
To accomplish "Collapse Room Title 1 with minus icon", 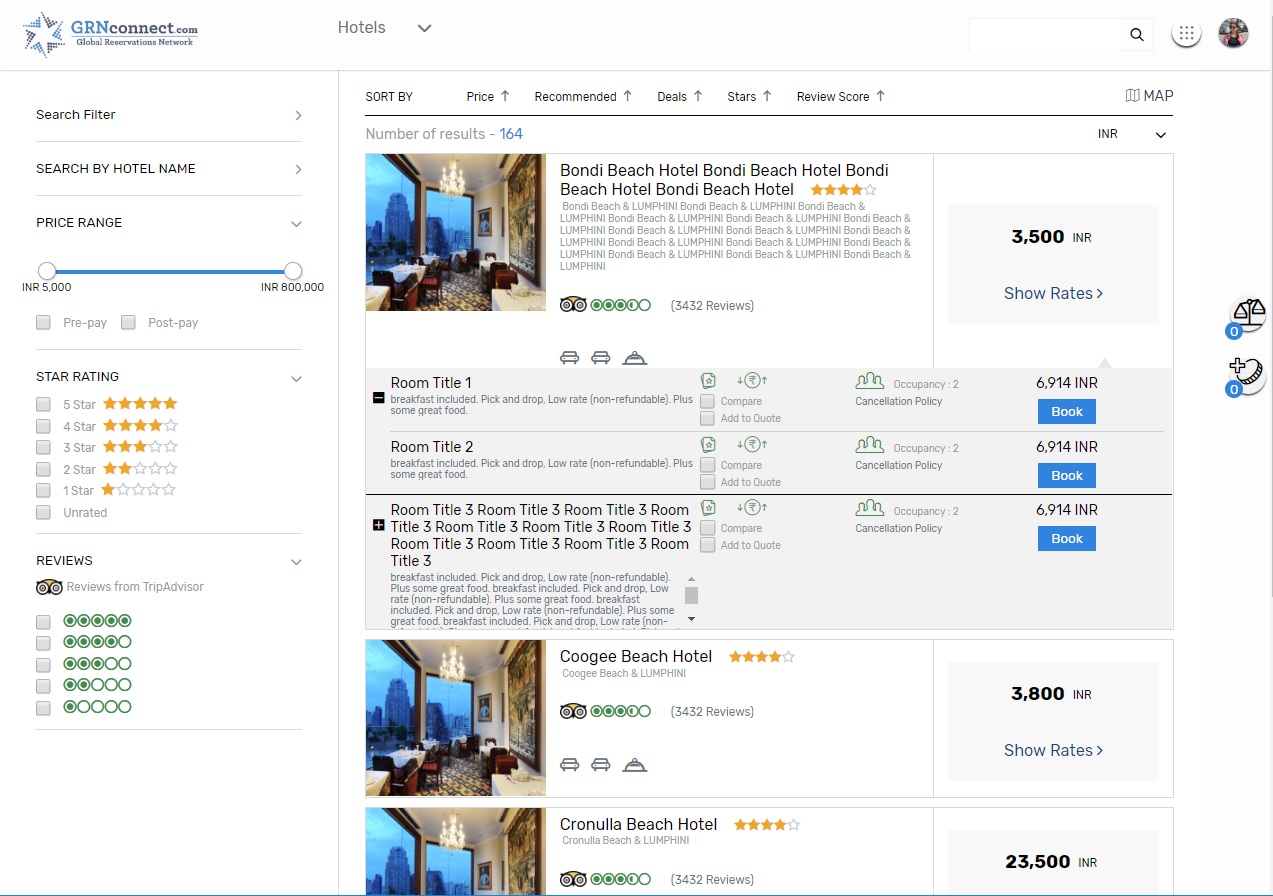I will [378, 398].
